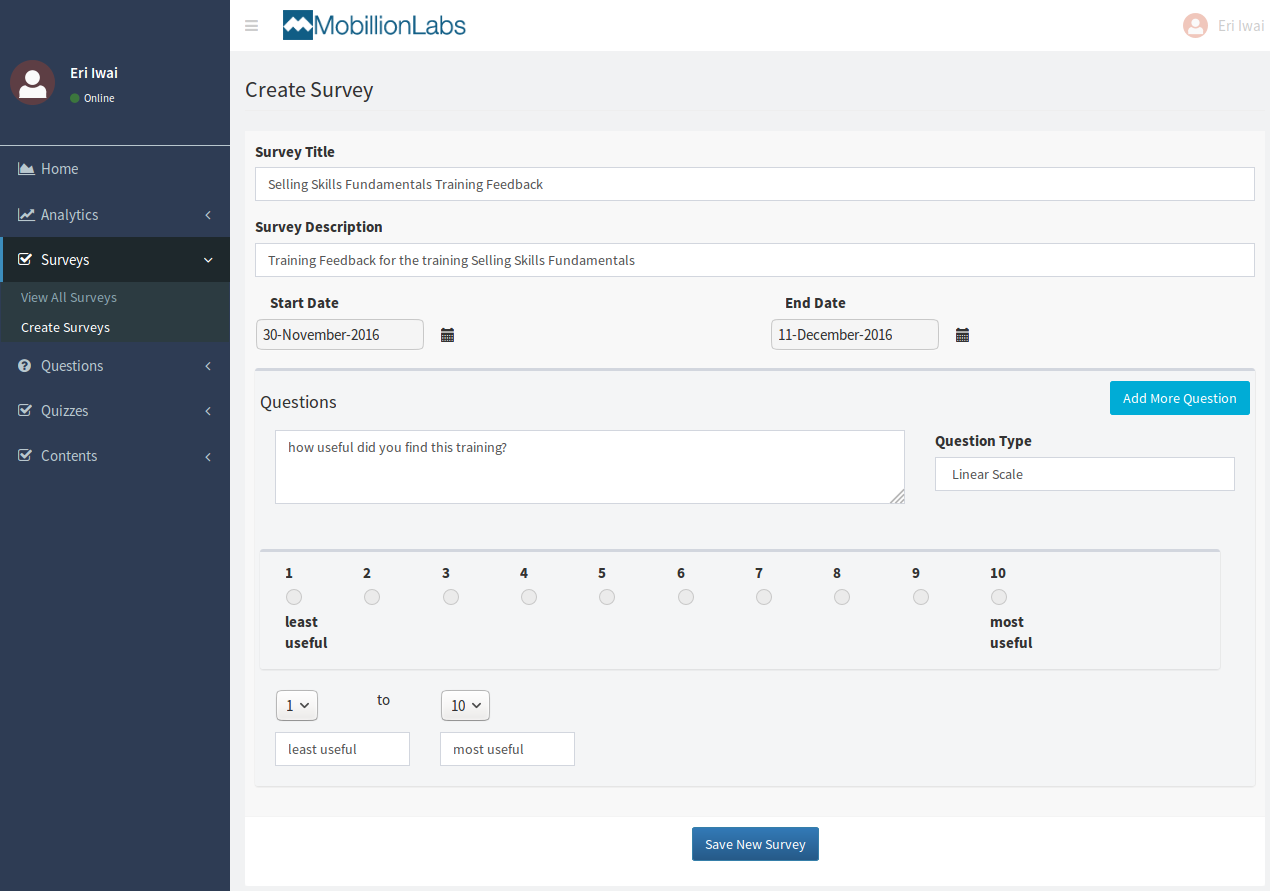This screenshot has width=1270, height=891.
Task: Open View All Surveys submenu item
Action: pyautogui.click(x=69, y=297)
